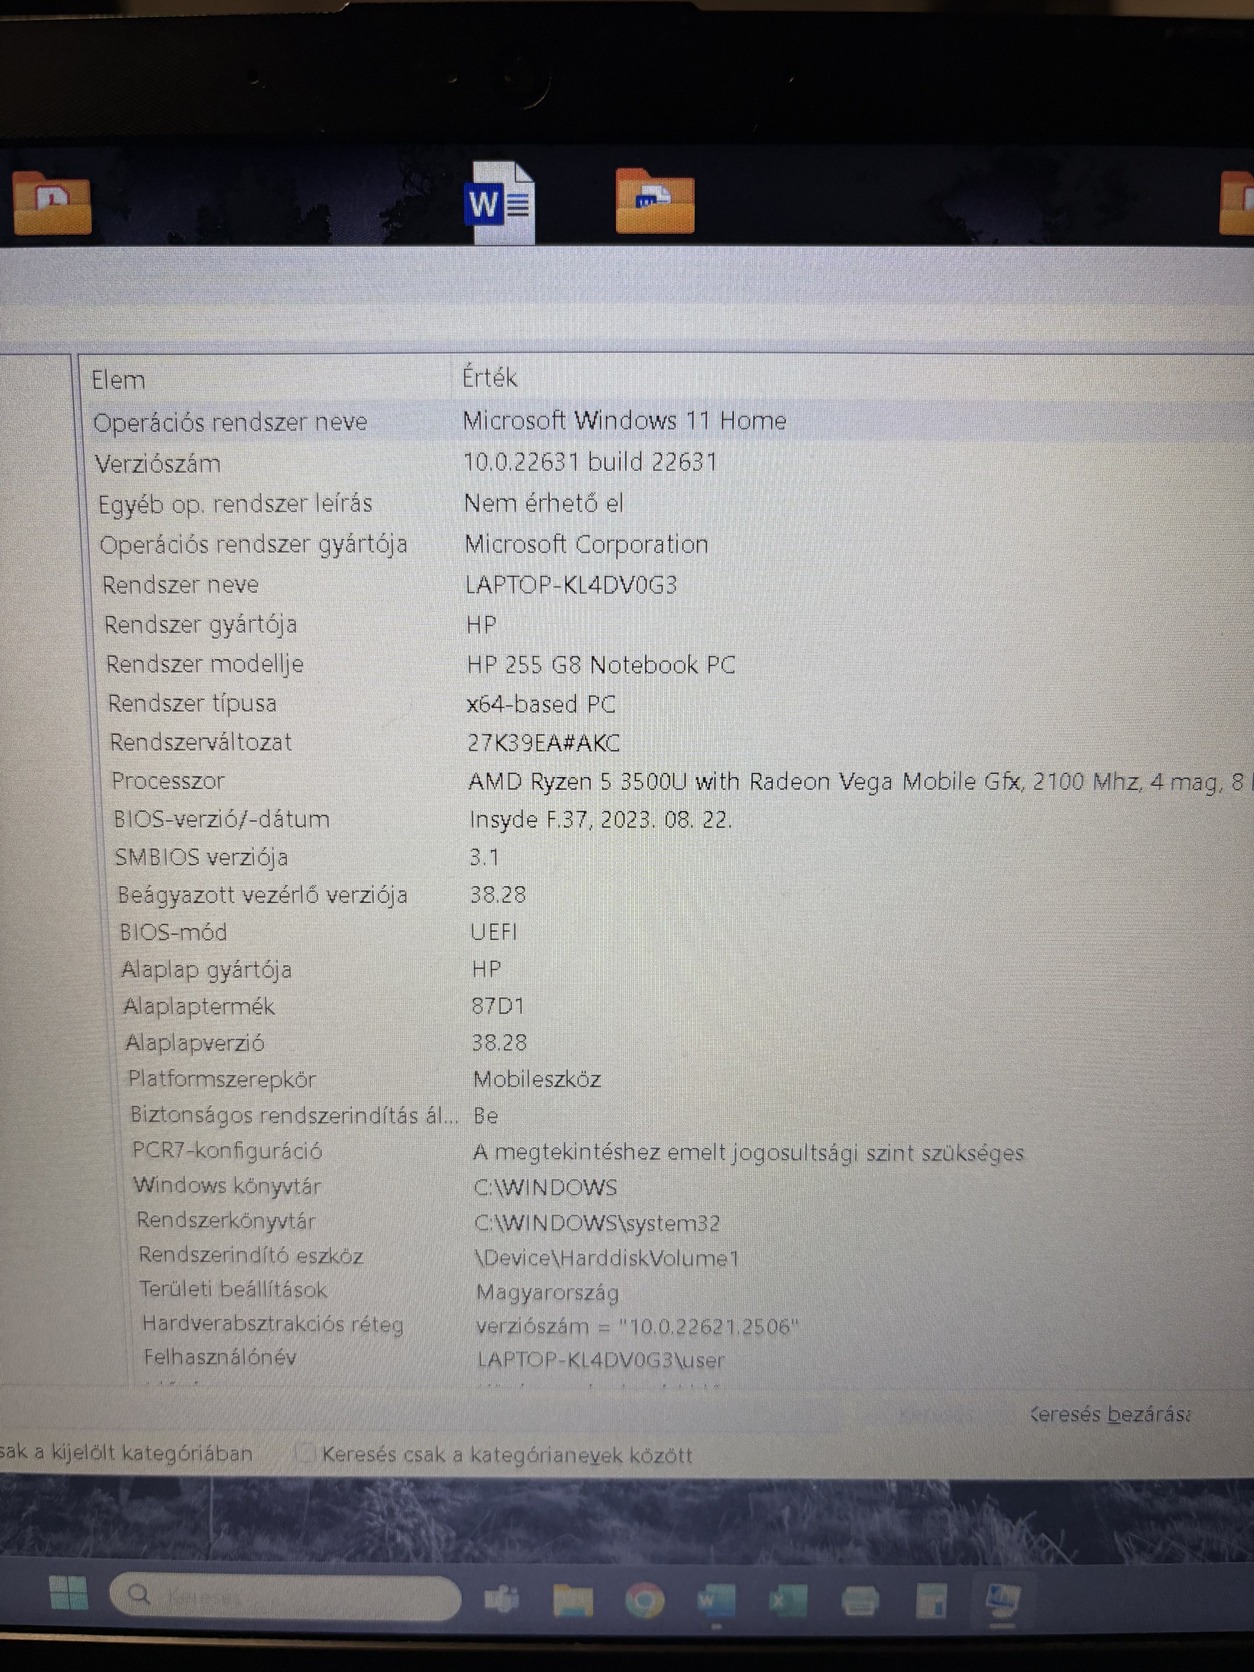Click the value 'C:\WINDOWS\system32'
This screenshot has height=1672, width=1254.
click(x=597, y=1223)
